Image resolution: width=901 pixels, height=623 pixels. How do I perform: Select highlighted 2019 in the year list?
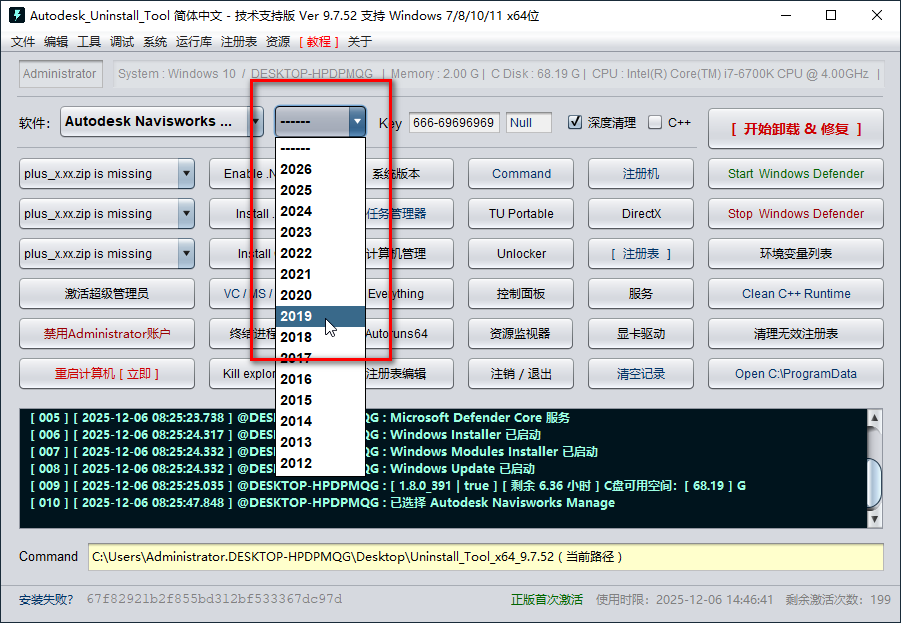(320, 316)
